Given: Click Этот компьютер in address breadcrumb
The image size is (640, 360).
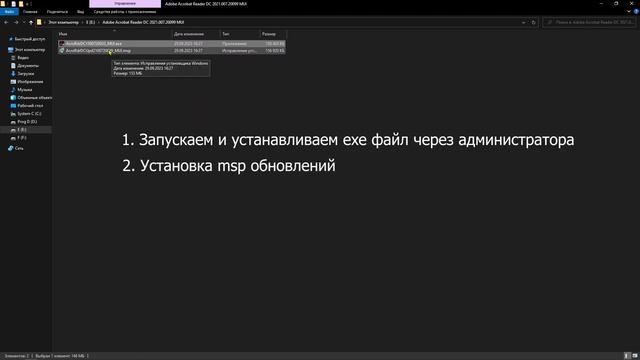Looking at the screenshot, I should (64, 22).
